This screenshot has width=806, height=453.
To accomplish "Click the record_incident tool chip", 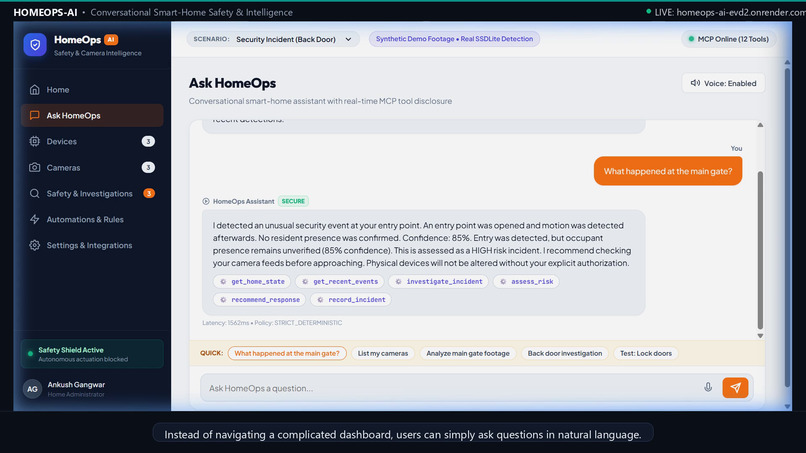I will point(351,299).
